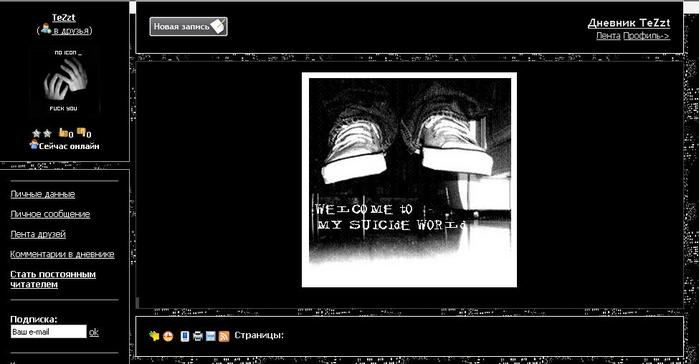Open the orange clock icon in bottom bar
Image resolution: width=699 pixels, height=364 pixels.
coord(168,336)
